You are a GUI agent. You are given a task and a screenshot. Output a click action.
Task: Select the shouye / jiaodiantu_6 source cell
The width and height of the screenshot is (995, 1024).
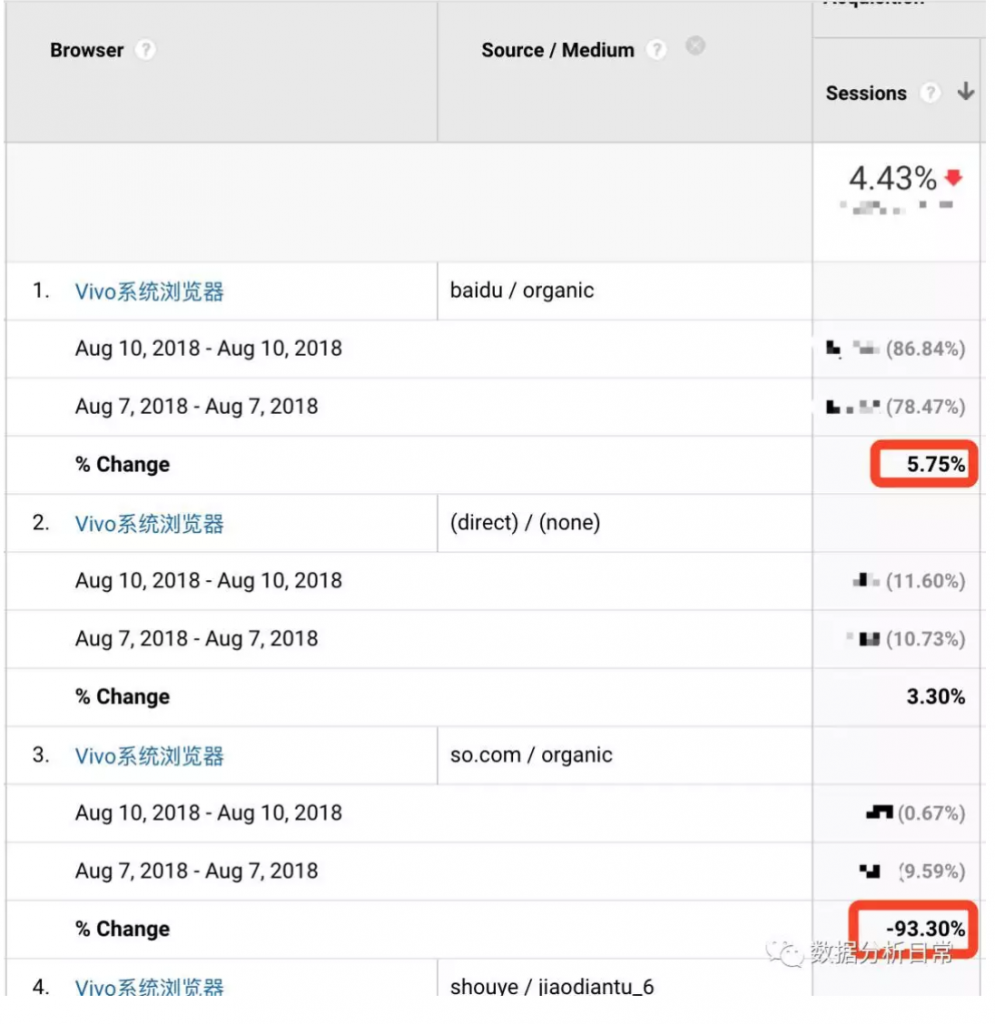[551, 987]
